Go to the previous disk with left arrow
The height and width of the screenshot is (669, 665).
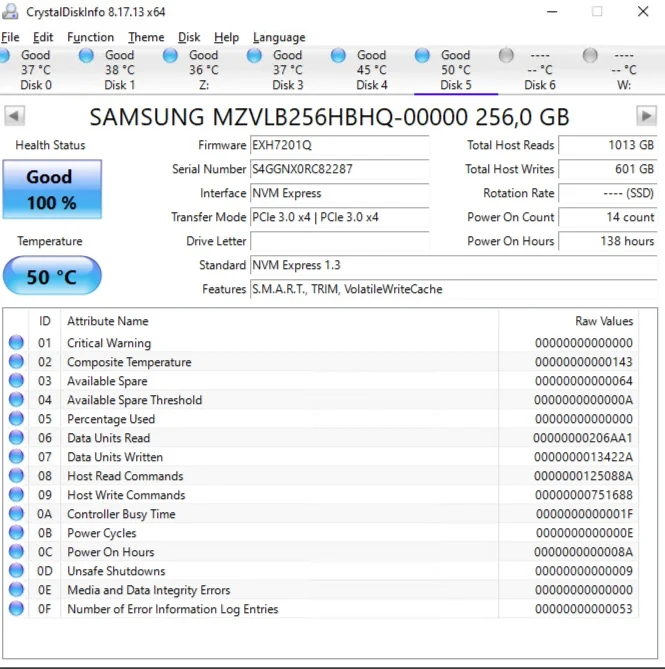pos(15,116)
